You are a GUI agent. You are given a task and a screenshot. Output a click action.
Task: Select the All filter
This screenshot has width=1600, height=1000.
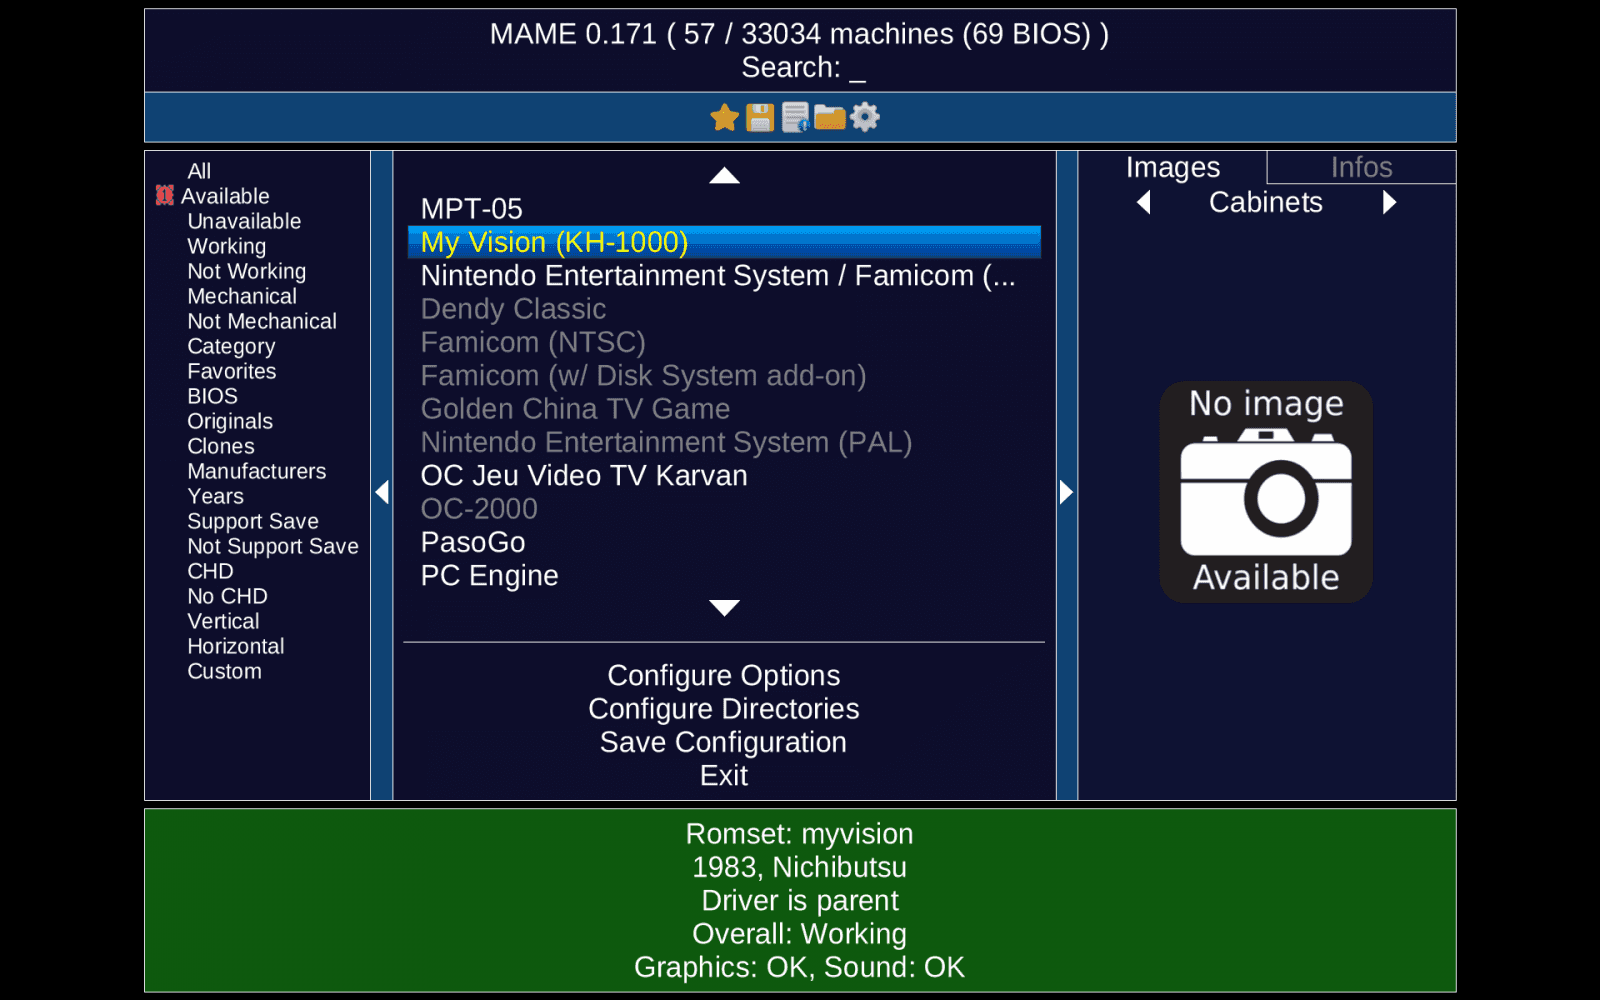tap(199, 171)
